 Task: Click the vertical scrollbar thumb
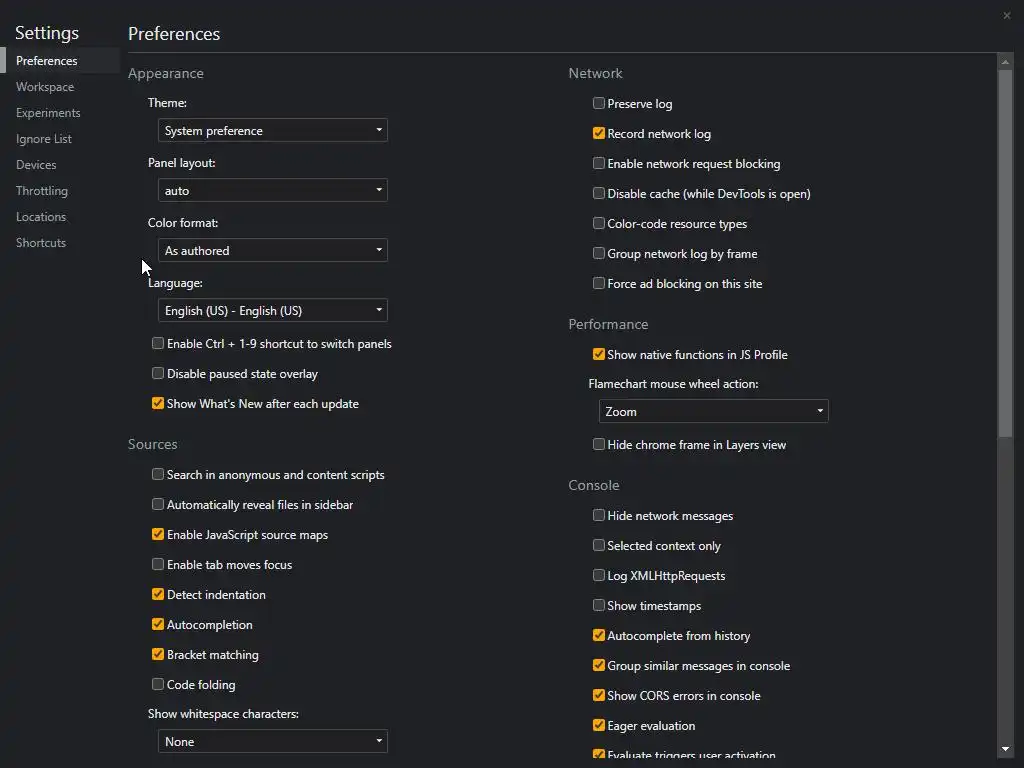tap(1005, 250)
